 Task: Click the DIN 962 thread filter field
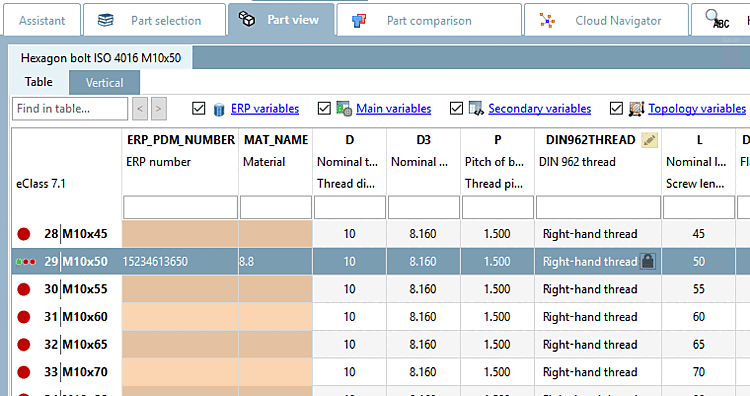pos(598,208)
